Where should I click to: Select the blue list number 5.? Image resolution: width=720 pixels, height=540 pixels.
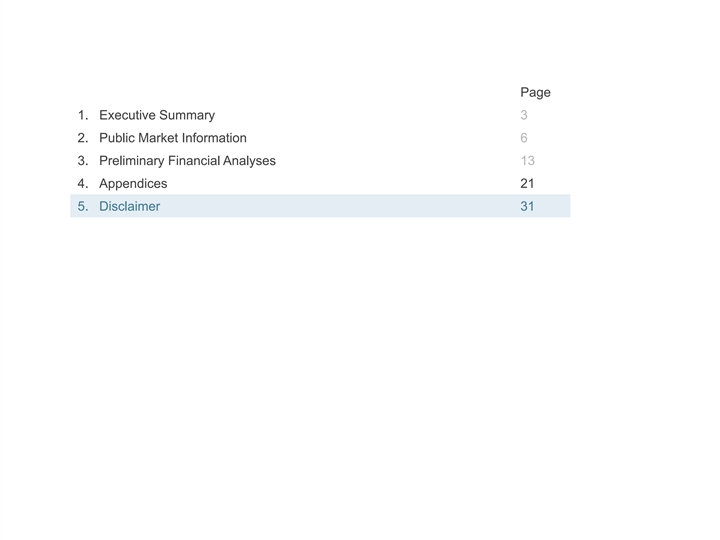tap(83, 206)
